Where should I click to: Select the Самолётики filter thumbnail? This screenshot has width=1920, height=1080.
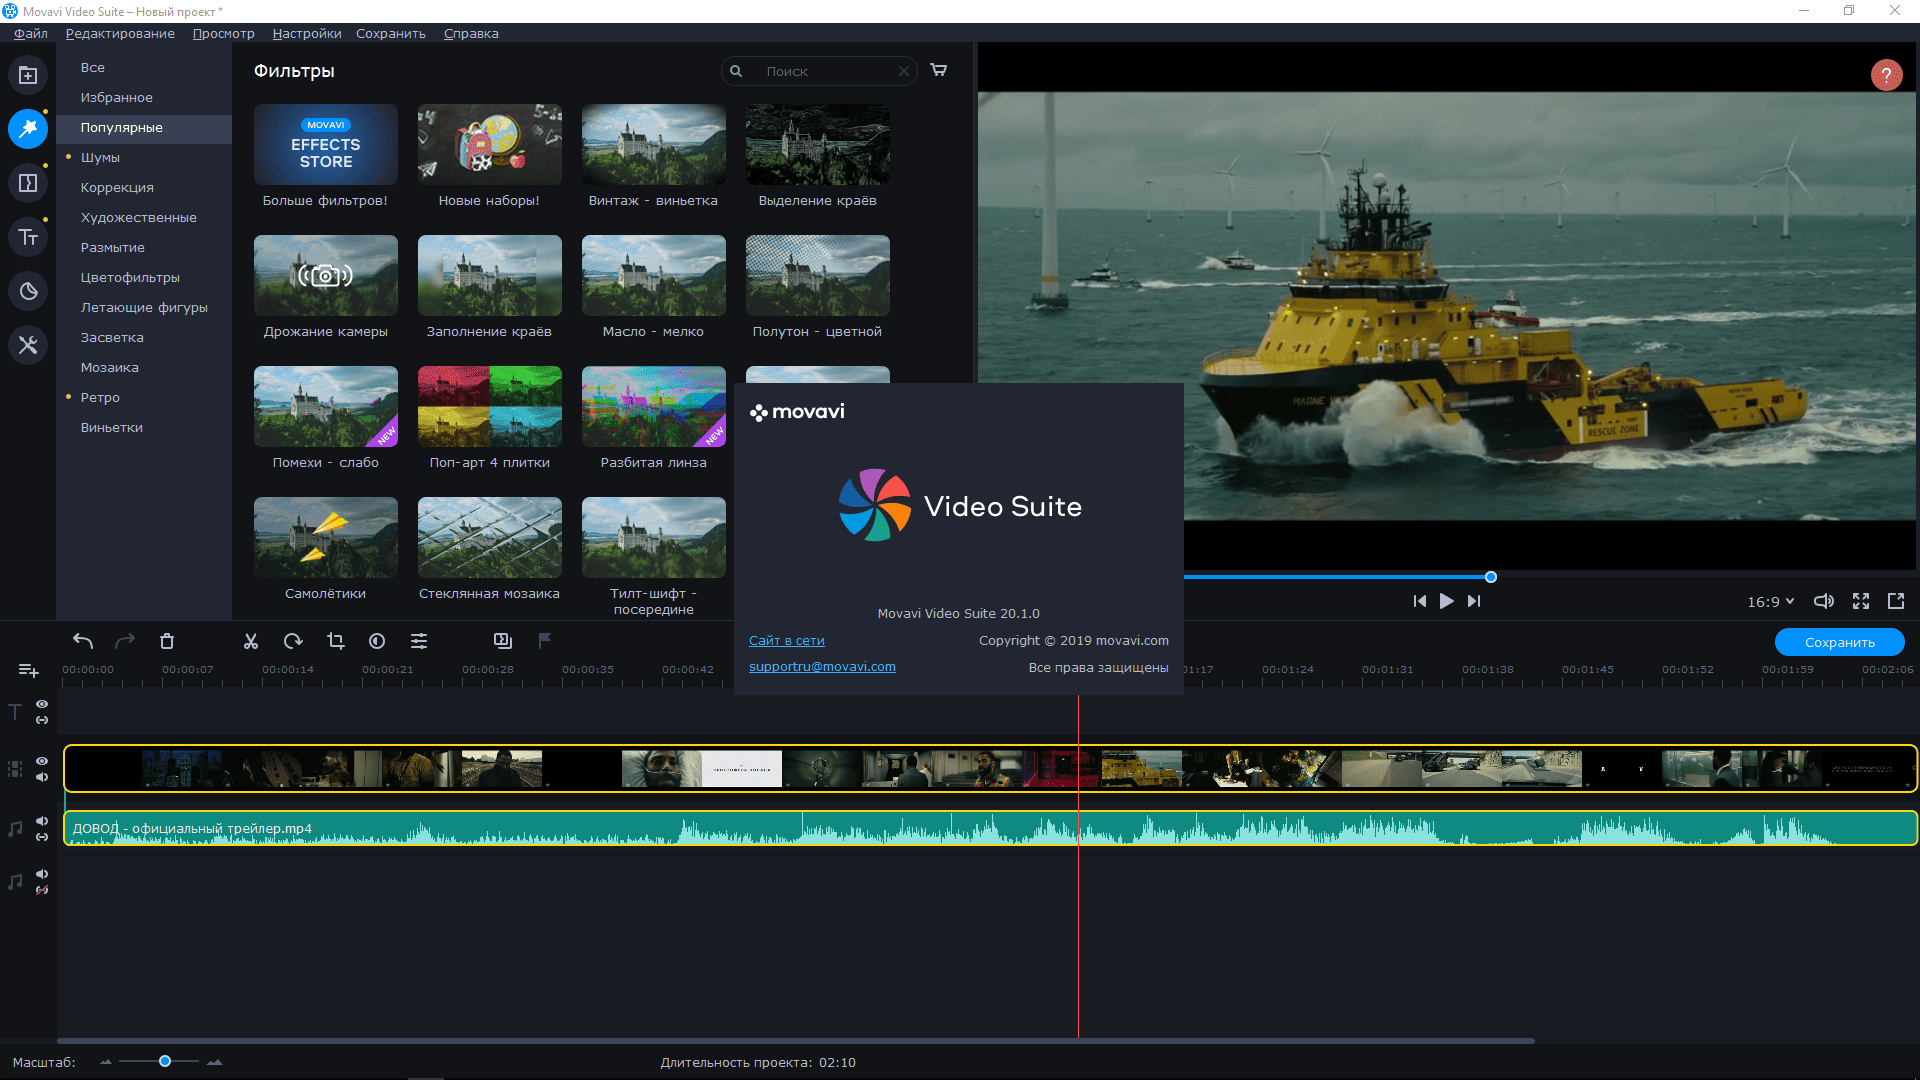[326, 538]
